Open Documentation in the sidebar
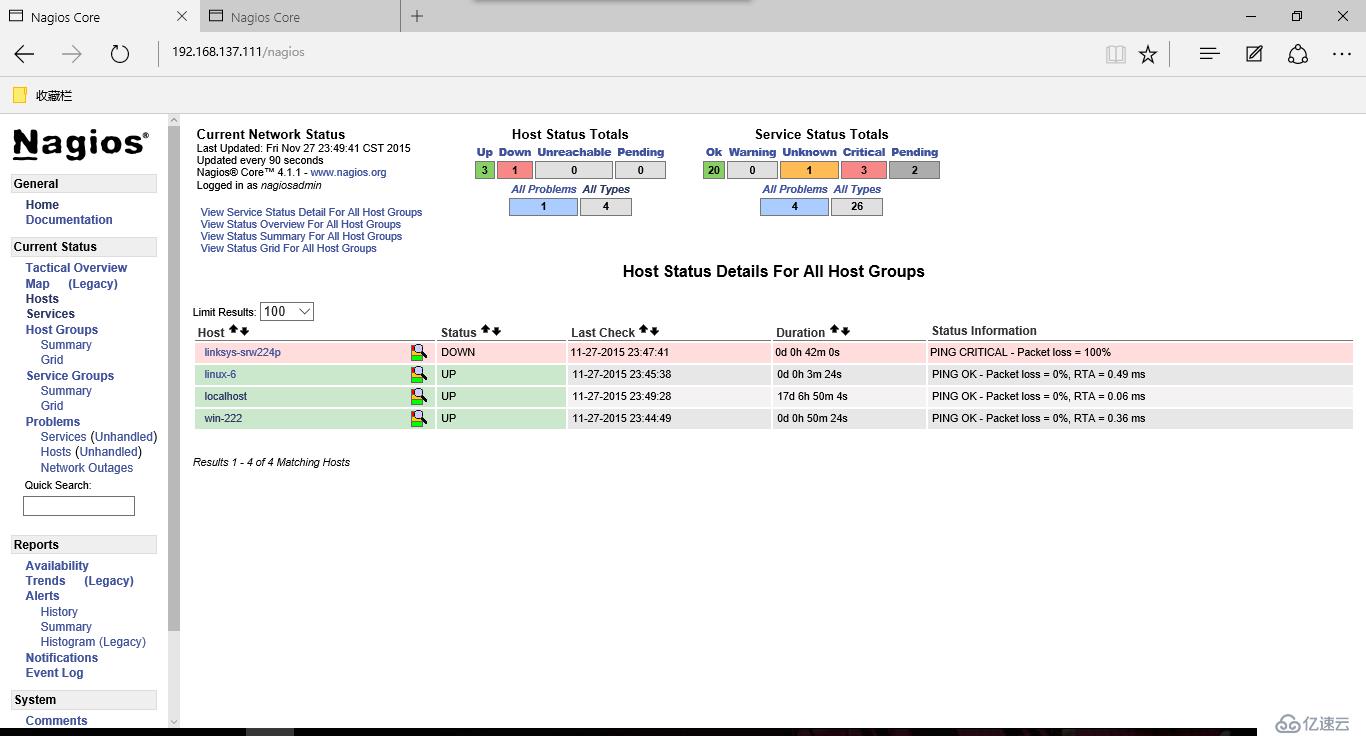This screenshot has height=736, width=1366. coord(69,220)
